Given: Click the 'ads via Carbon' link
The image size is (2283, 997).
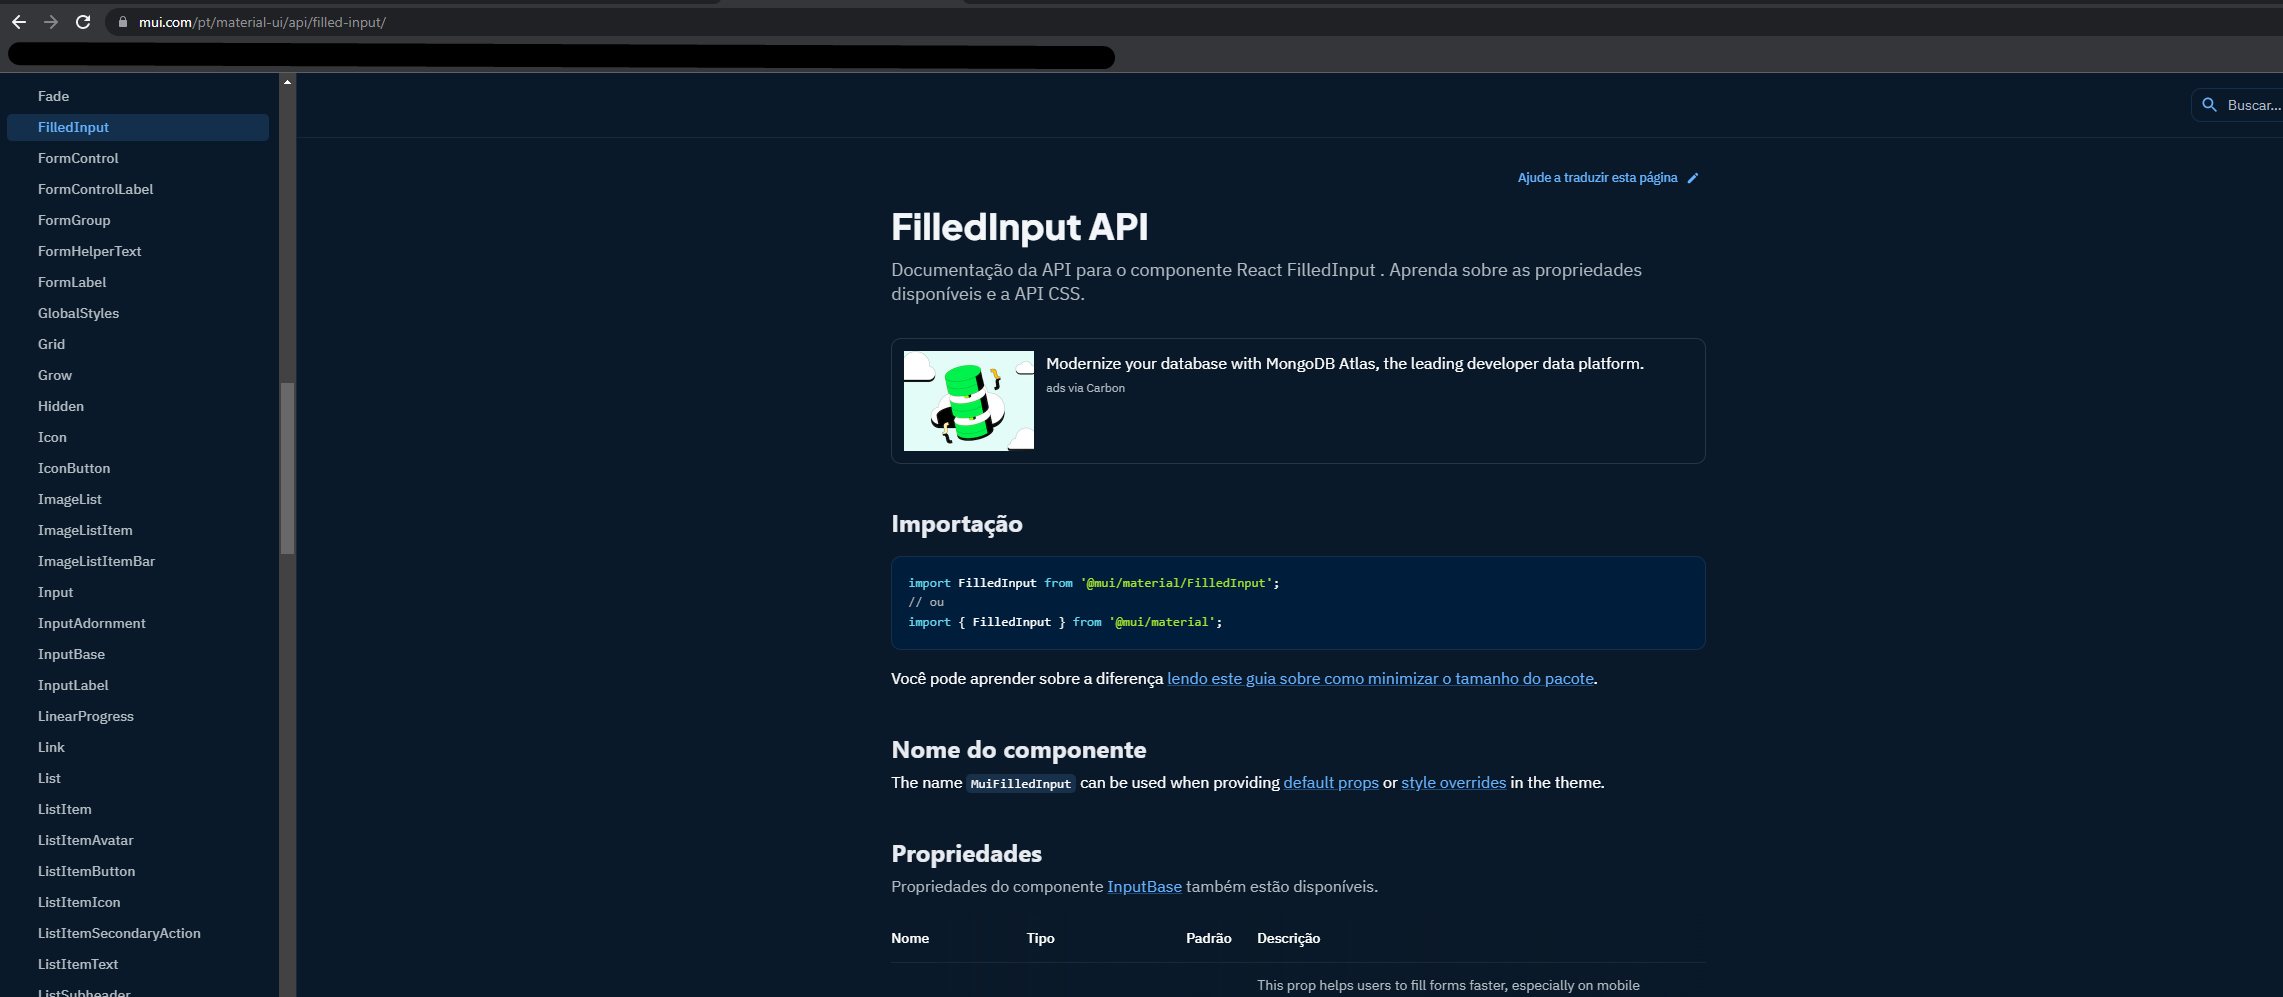Looking at the screenshot, I should (x=1085, y=388).
